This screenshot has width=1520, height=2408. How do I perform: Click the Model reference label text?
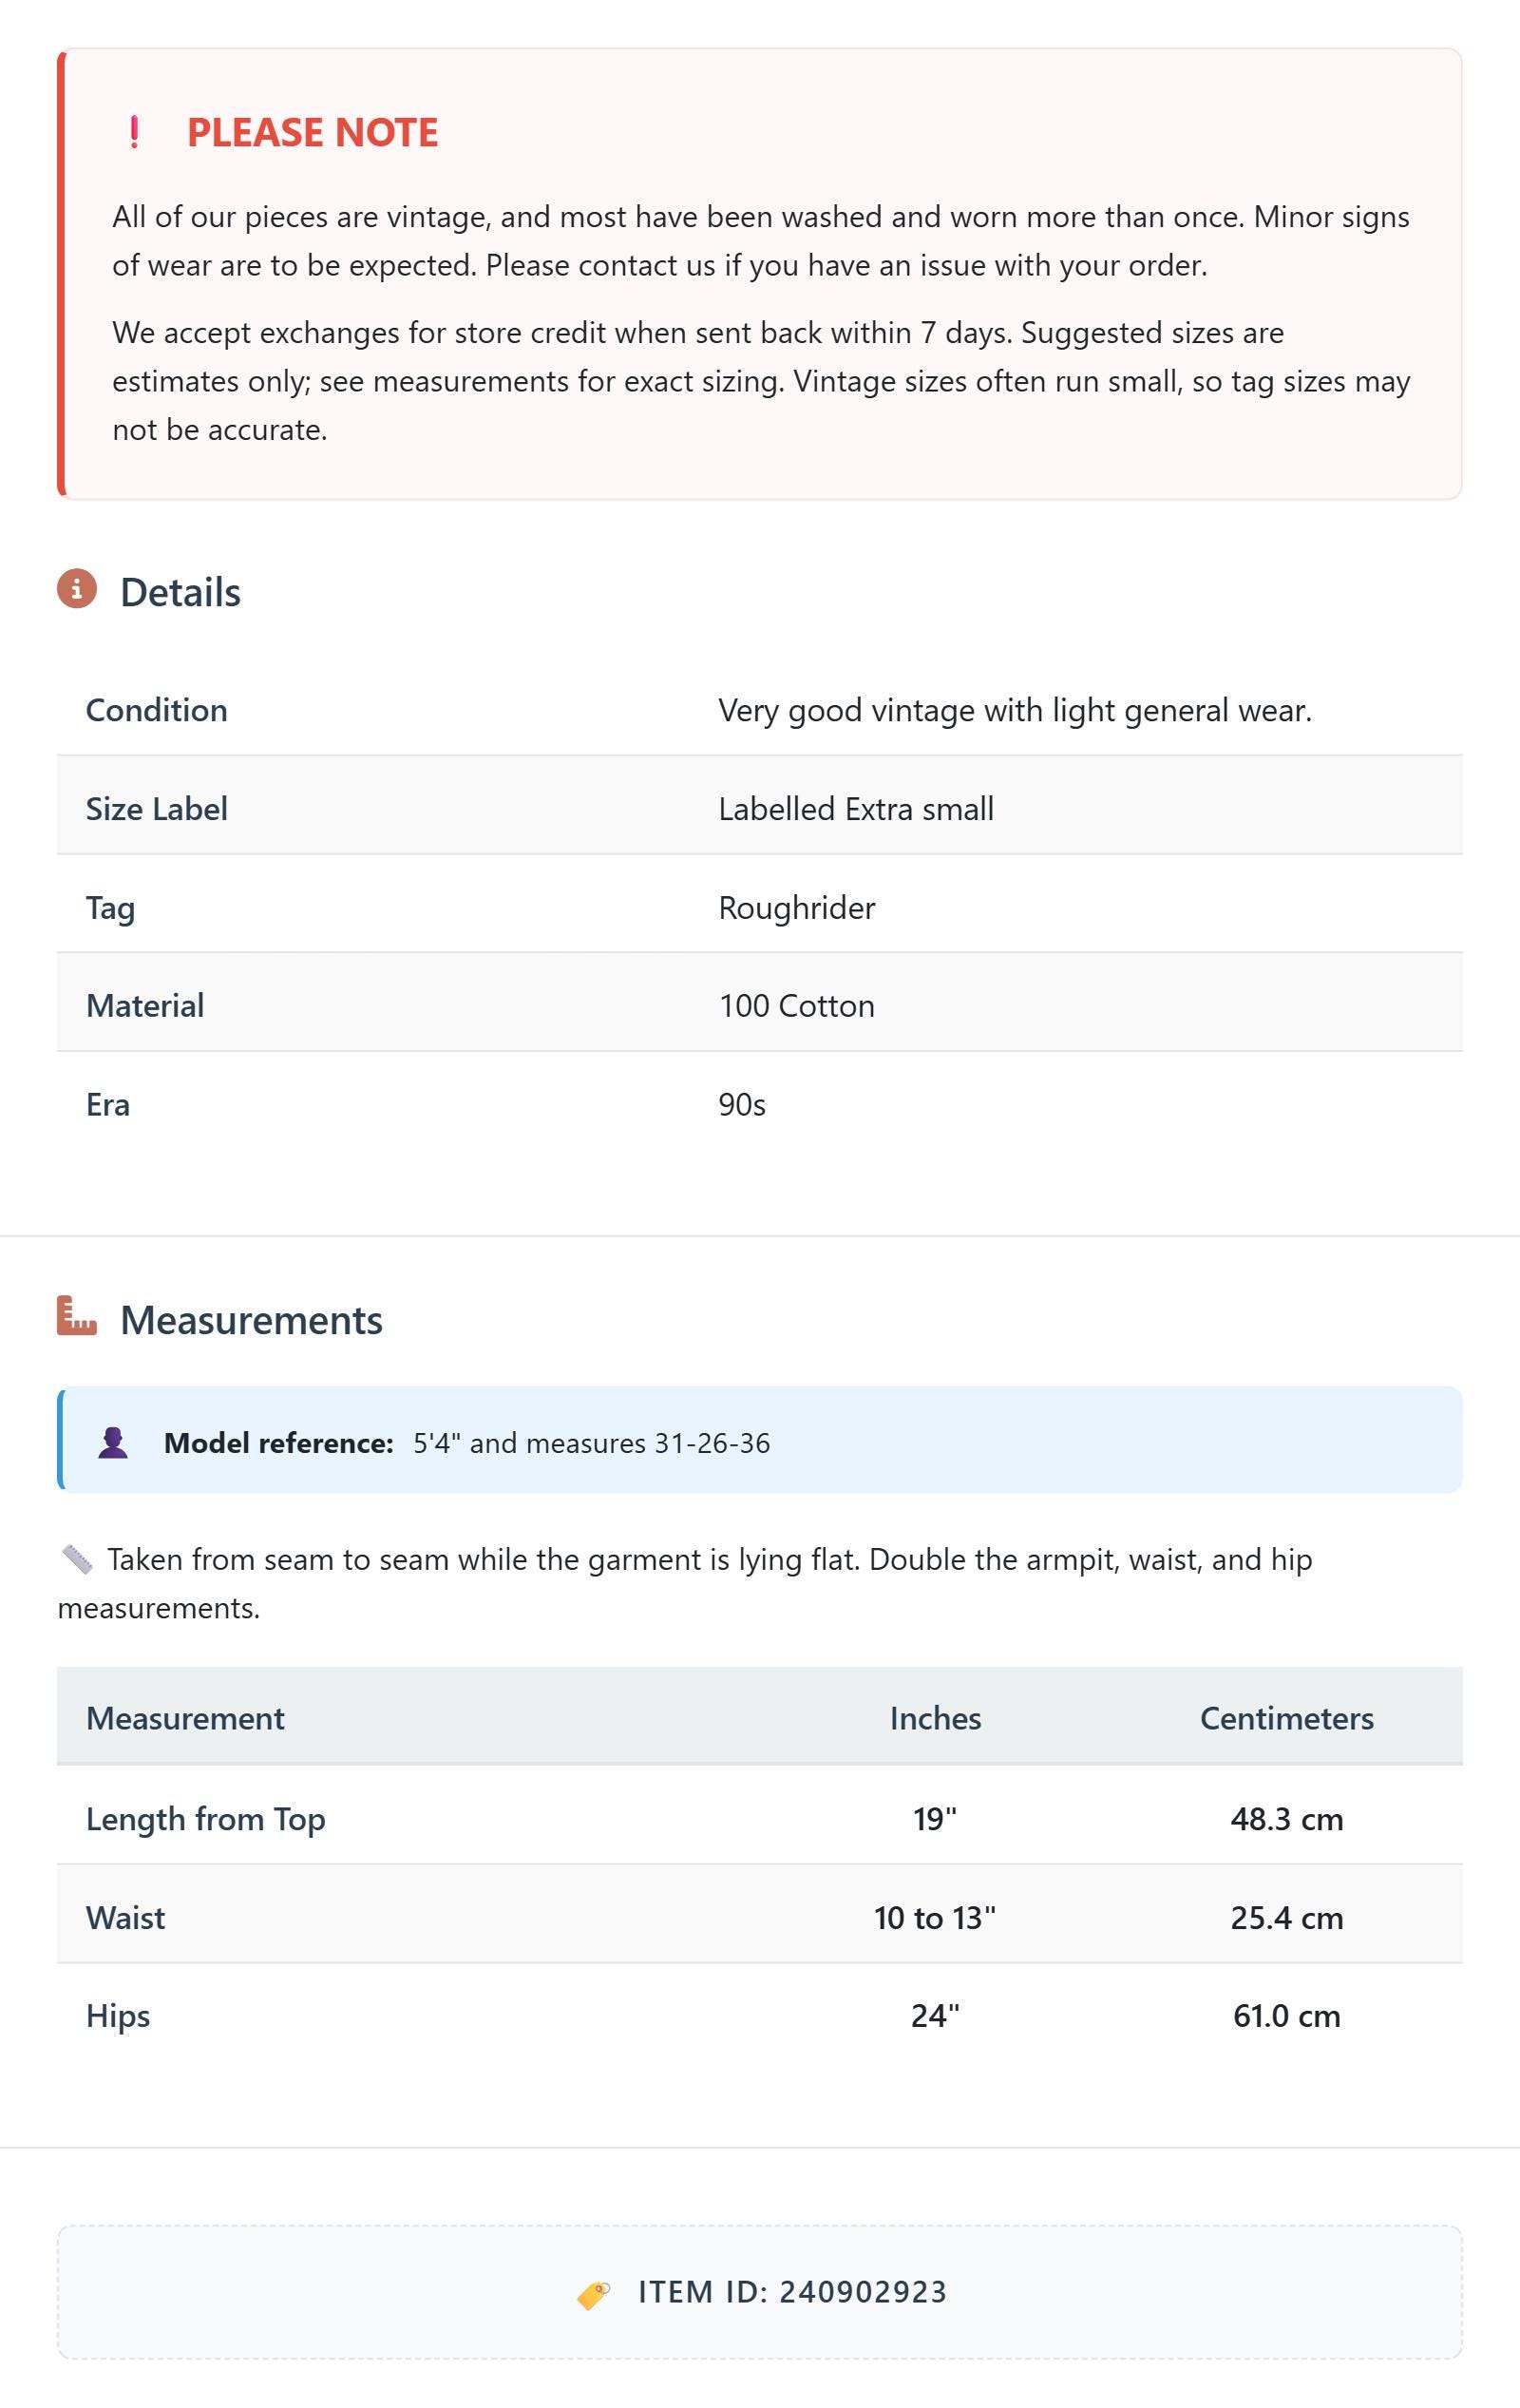tap(279, 1443)
